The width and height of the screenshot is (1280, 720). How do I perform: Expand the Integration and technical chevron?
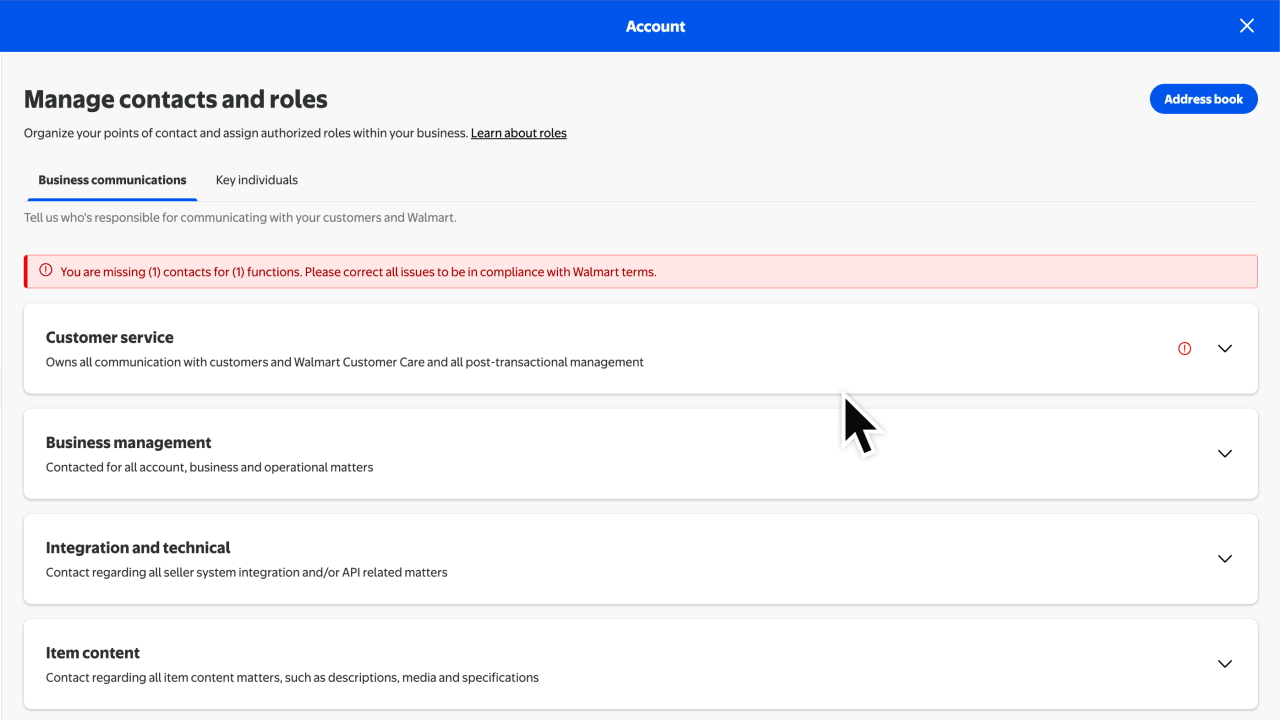(1225, 559)
